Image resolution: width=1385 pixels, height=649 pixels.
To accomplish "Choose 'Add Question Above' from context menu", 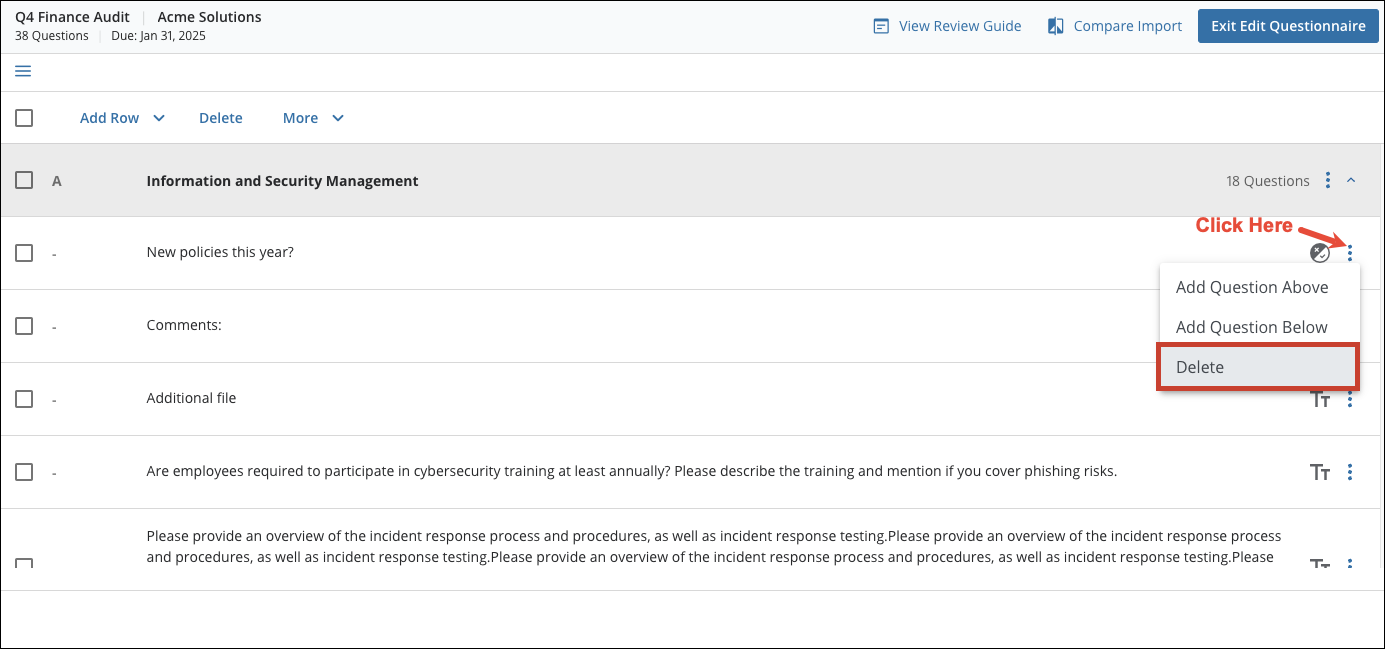I will (1252, 287).
